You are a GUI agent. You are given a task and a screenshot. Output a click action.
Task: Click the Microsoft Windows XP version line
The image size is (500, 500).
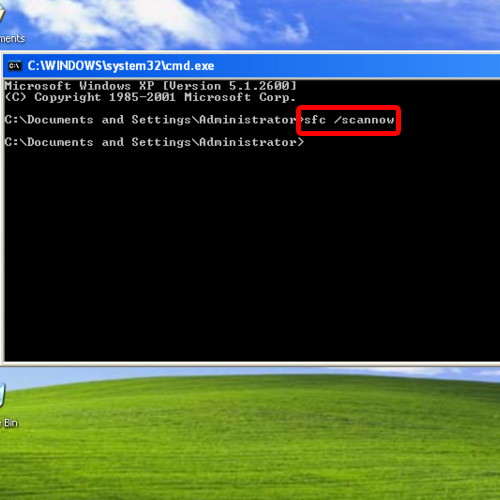coord(150,86)
